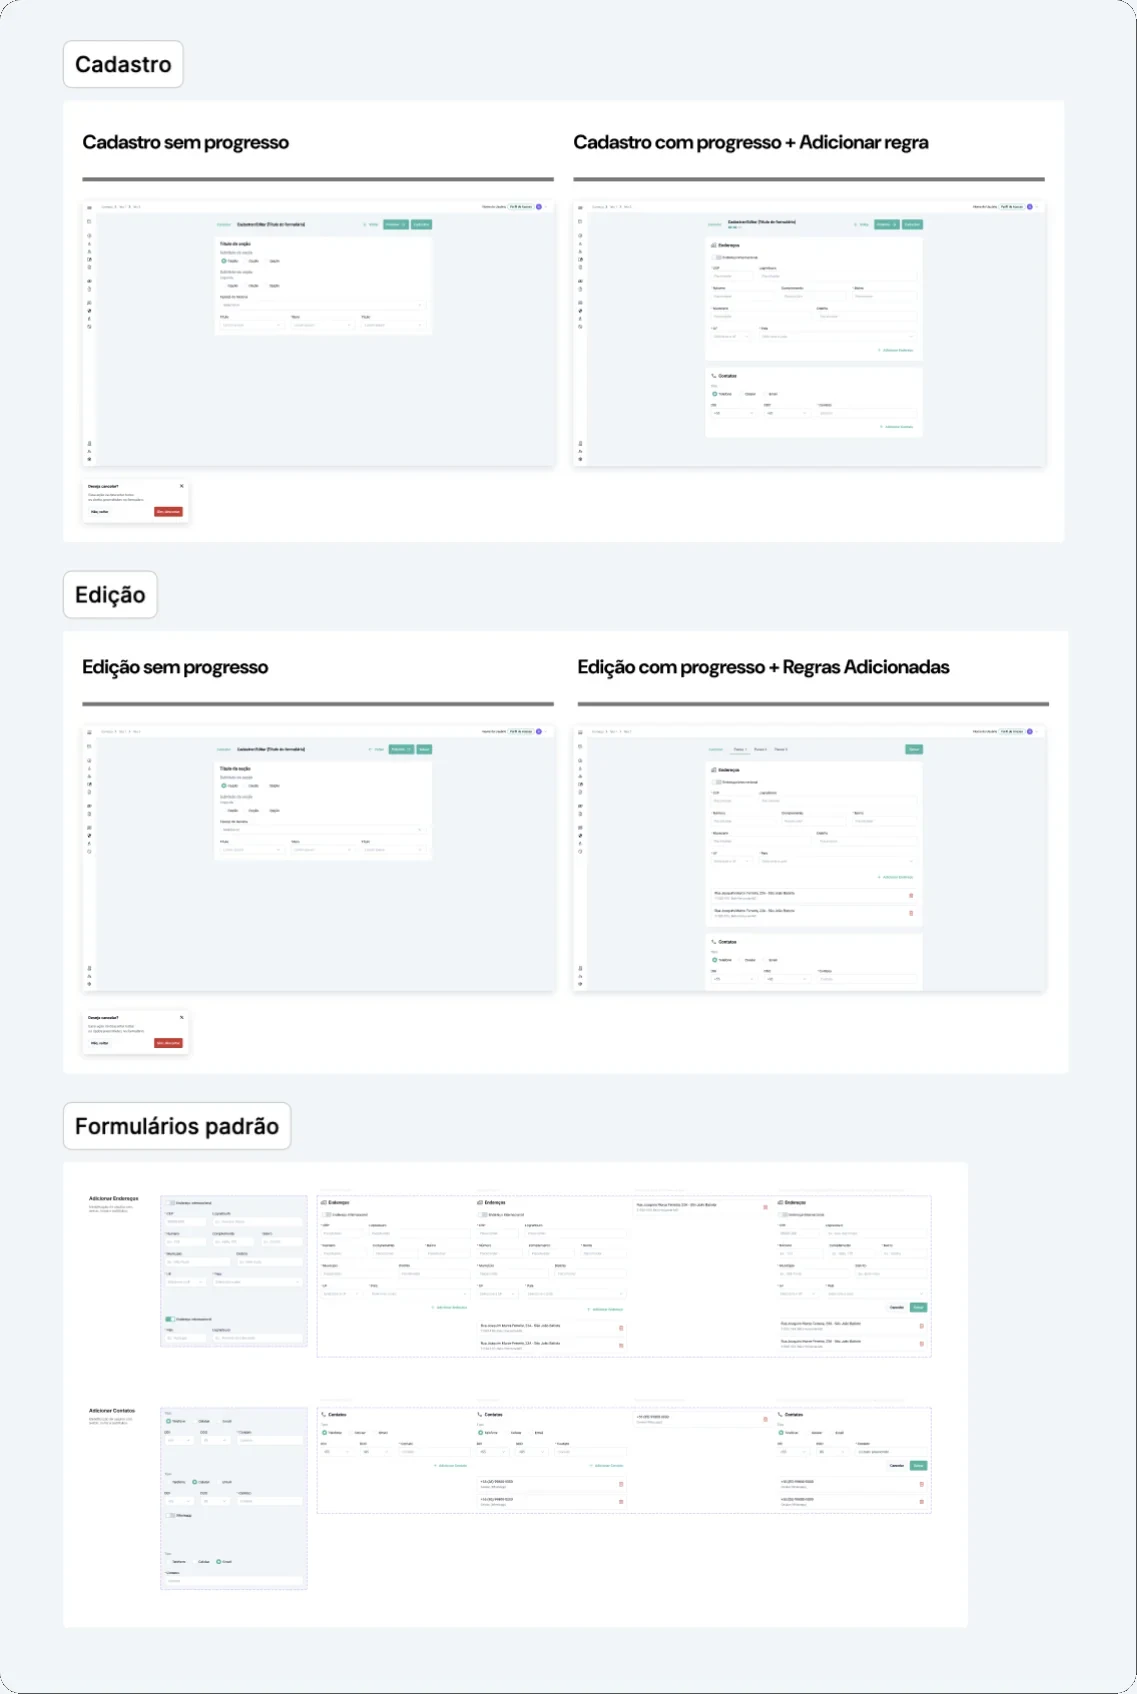The image size is (1137, 1694).
Task: Open hamburger menu in Cadastro com progresso frame
Action: coord(580,207)
